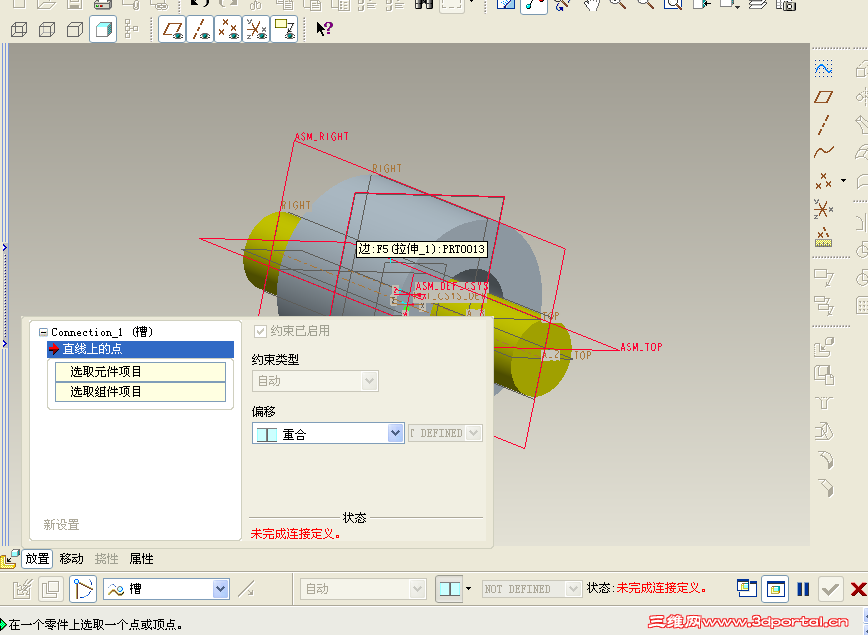Click the '选取元件项目' collector field
The width and height of the screenshot is (868, 635).
tap(141, 371)
